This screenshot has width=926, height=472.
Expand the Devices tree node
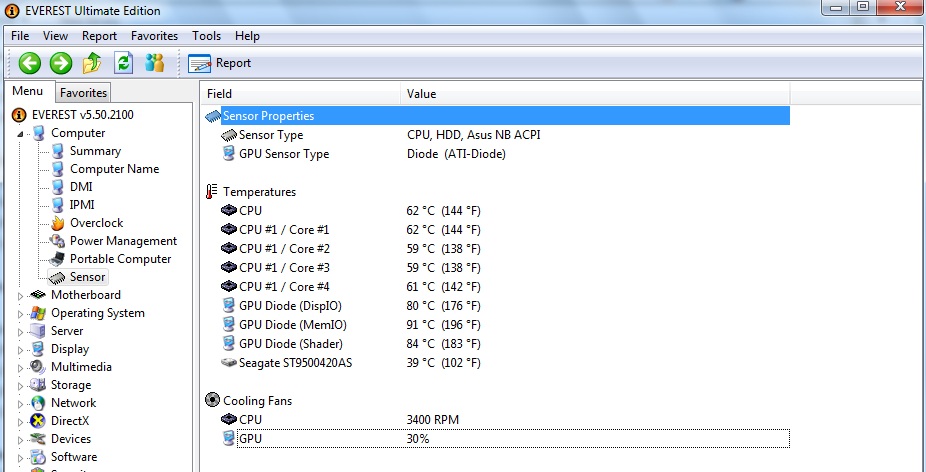(21, 440)
